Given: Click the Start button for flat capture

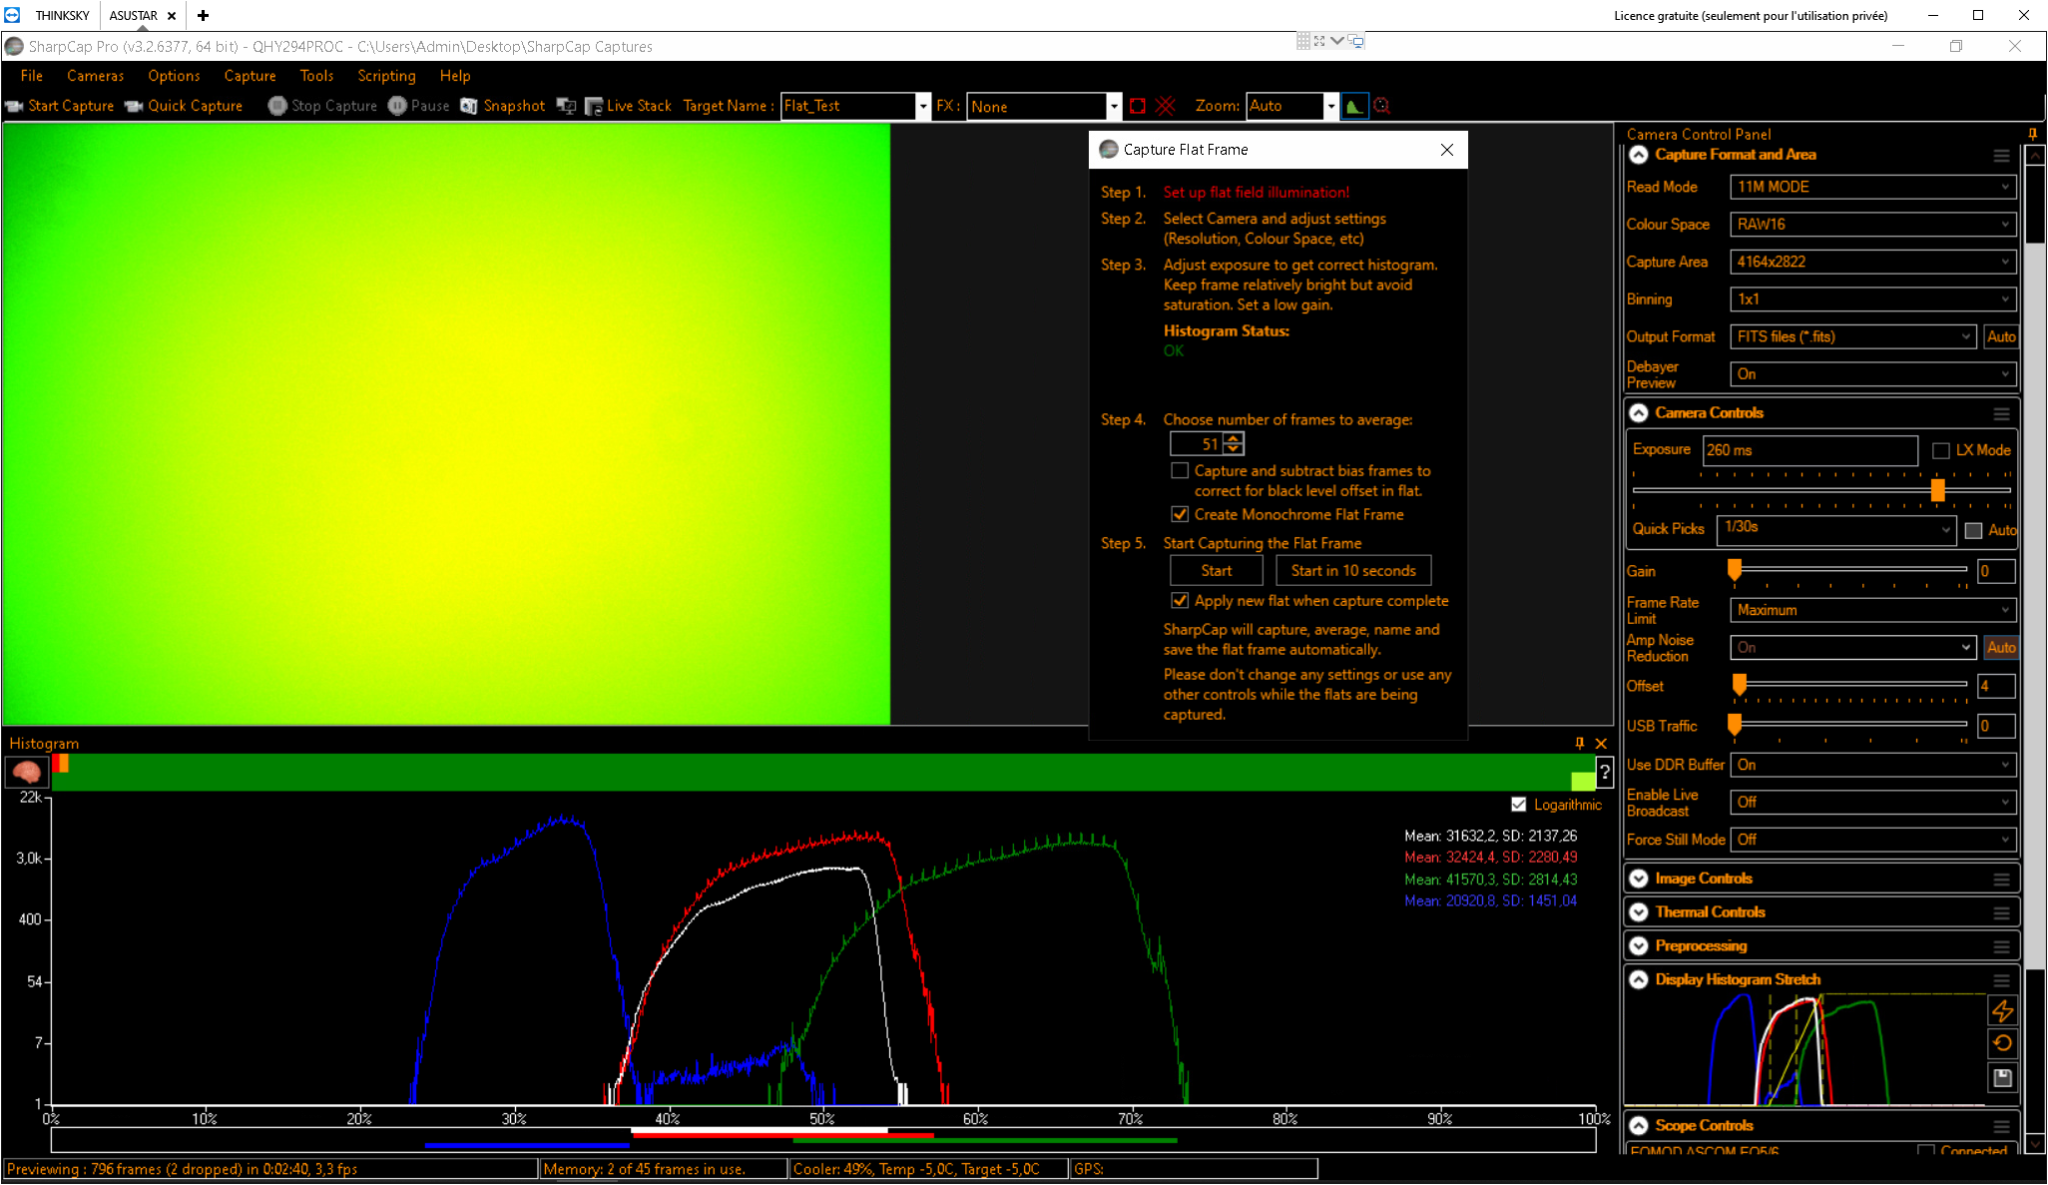Looking at the screenshot, I should 1216,571.
